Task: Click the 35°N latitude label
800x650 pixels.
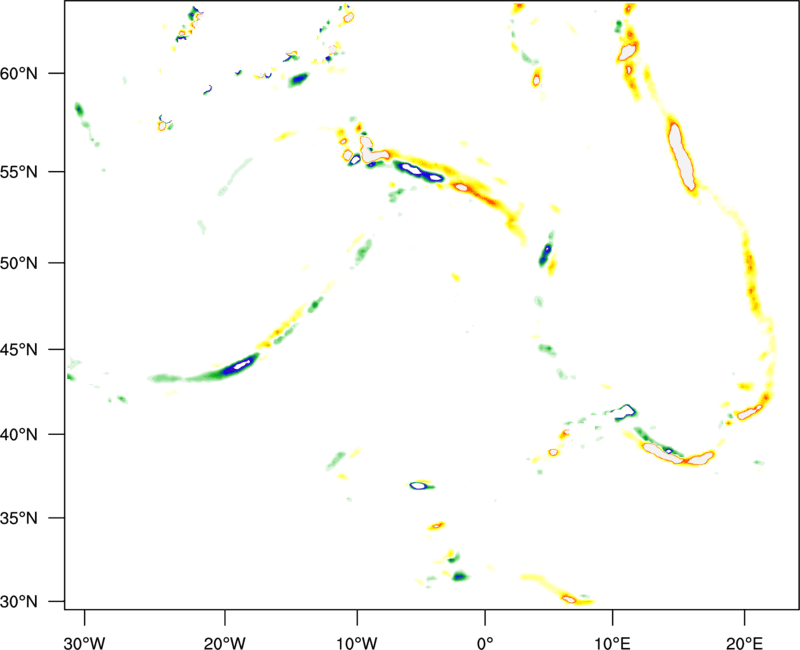Action: [x=19, y=518]
